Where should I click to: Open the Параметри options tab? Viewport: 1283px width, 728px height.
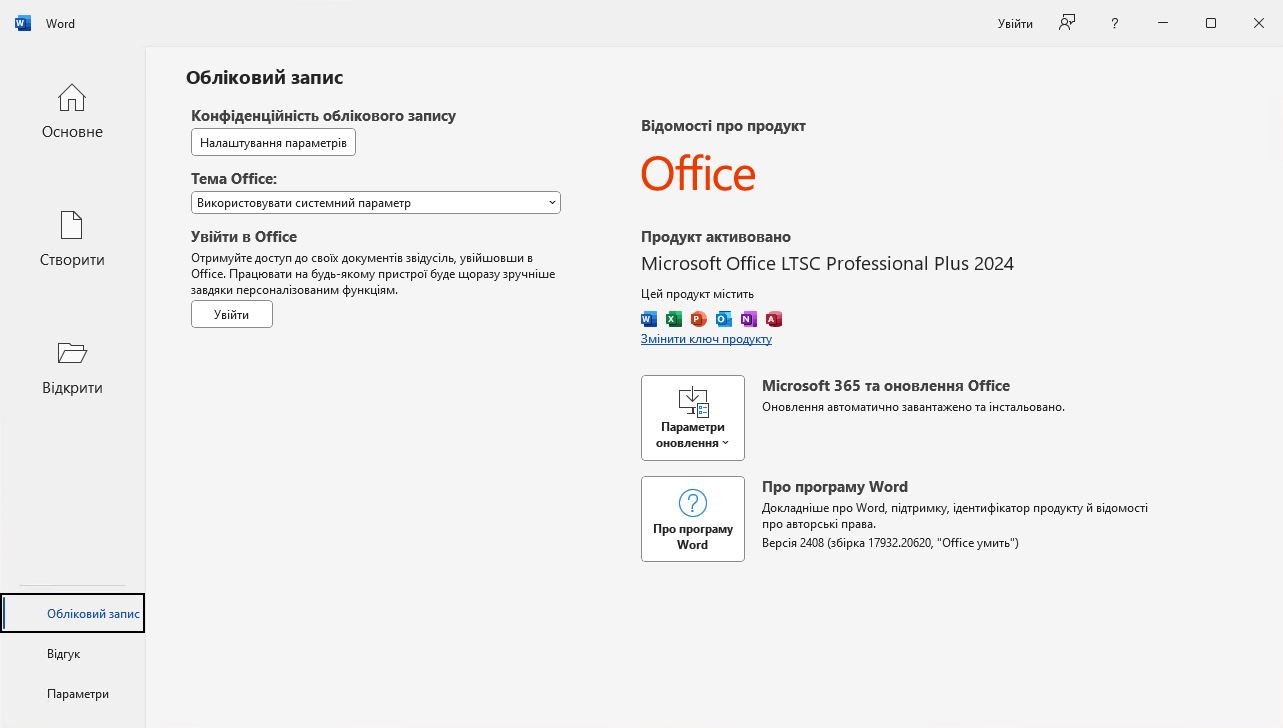(73, 694)
